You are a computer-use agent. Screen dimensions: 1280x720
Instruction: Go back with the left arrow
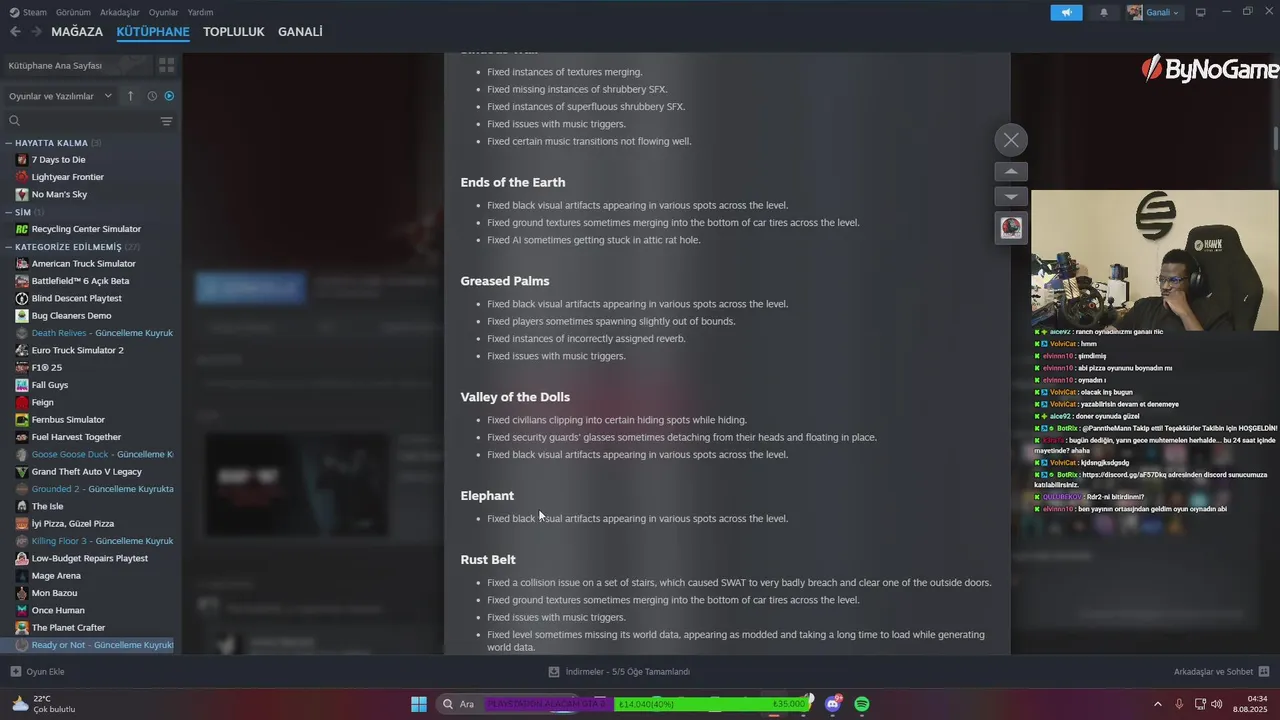click(x=15, y=32)
